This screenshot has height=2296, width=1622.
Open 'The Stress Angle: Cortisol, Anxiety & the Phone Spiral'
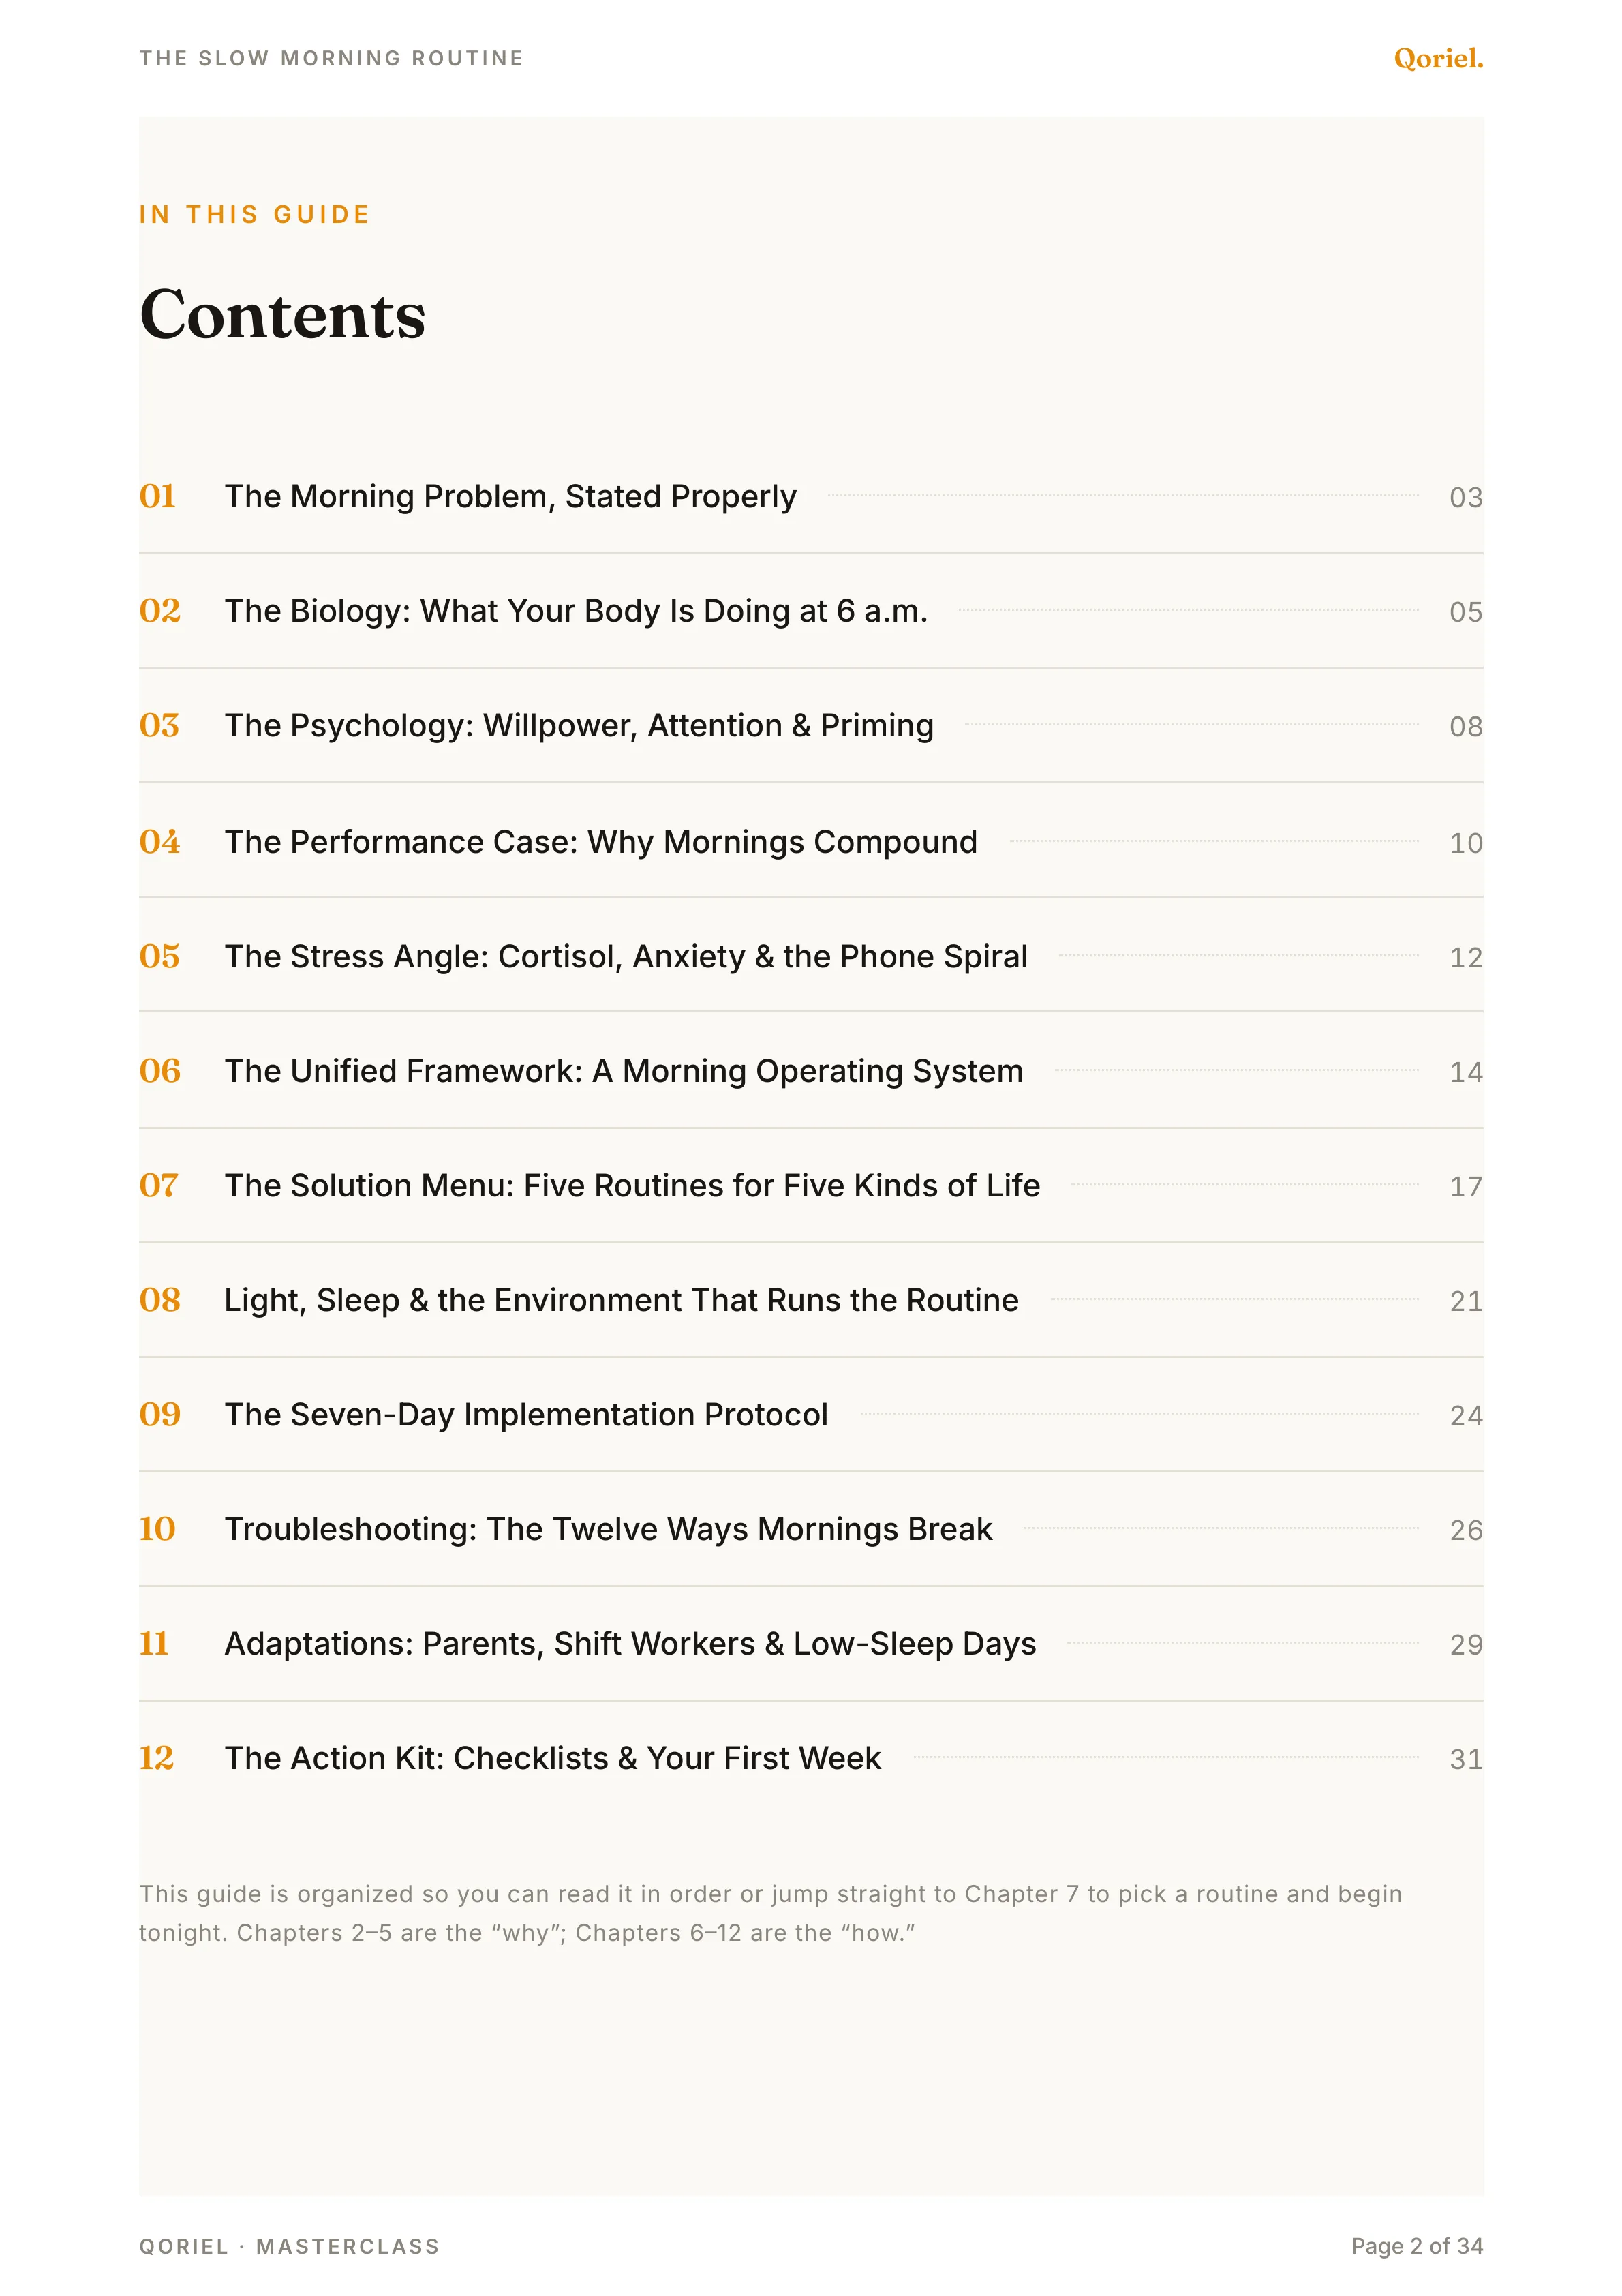(626, 956)
